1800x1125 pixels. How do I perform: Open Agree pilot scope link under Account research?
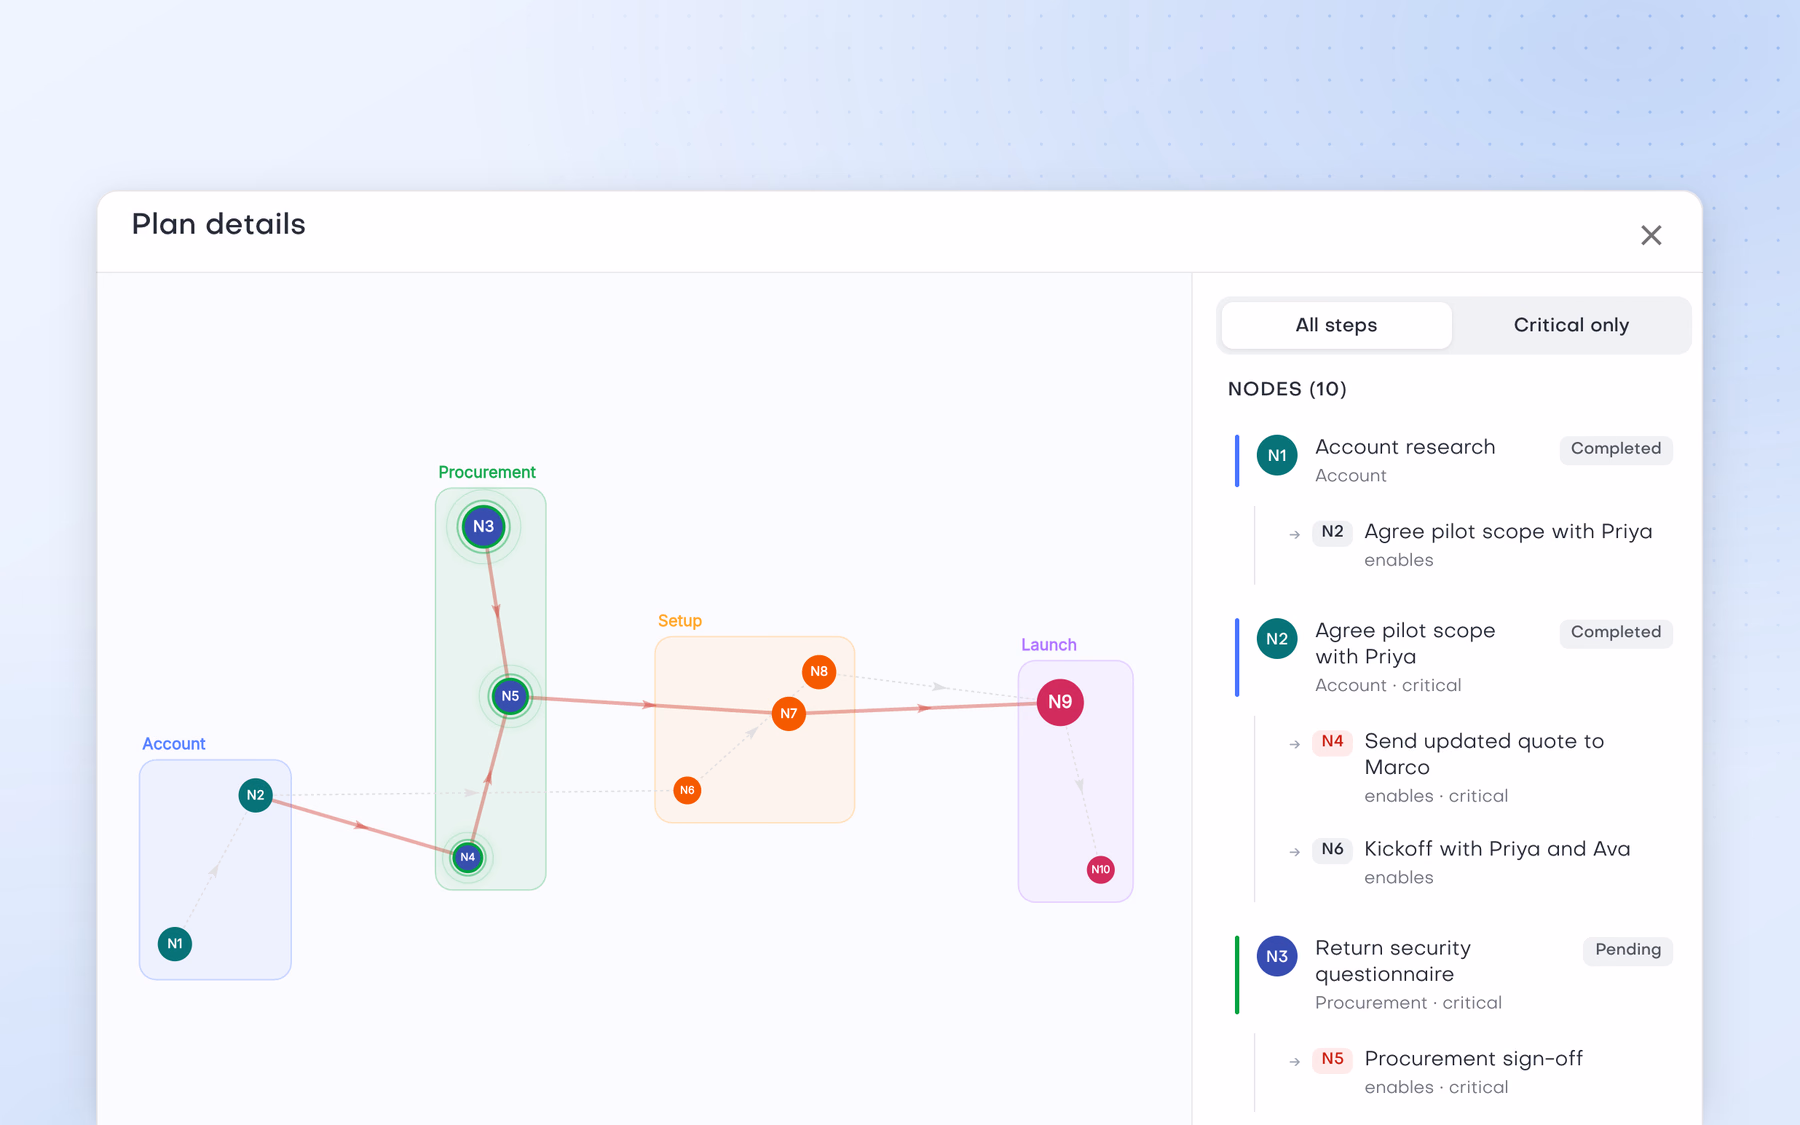click(1508, 532)
